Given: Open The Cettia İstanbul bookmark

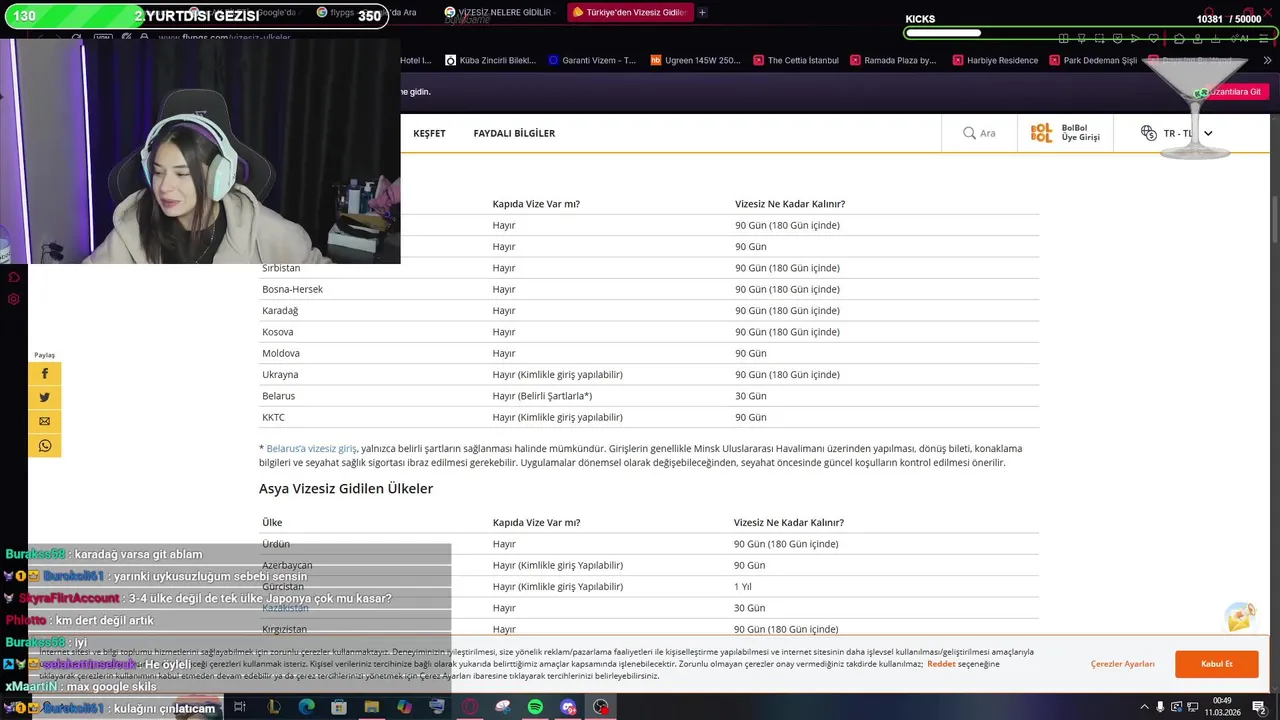Looking at the screenshot, I should [x=796, y=60].
